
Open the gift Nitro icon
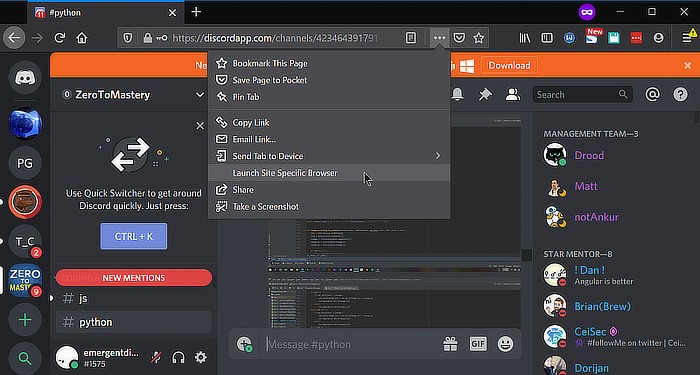(x=450, y=344)
